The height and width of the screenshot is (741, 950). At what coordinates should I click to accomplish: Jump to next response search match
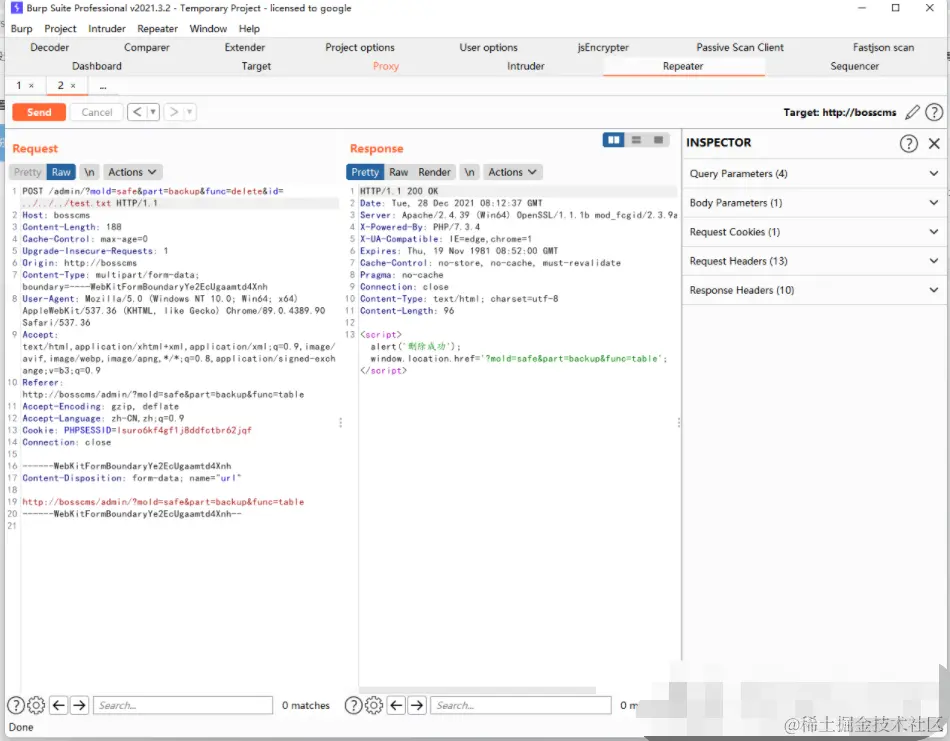tap(417, 705)
